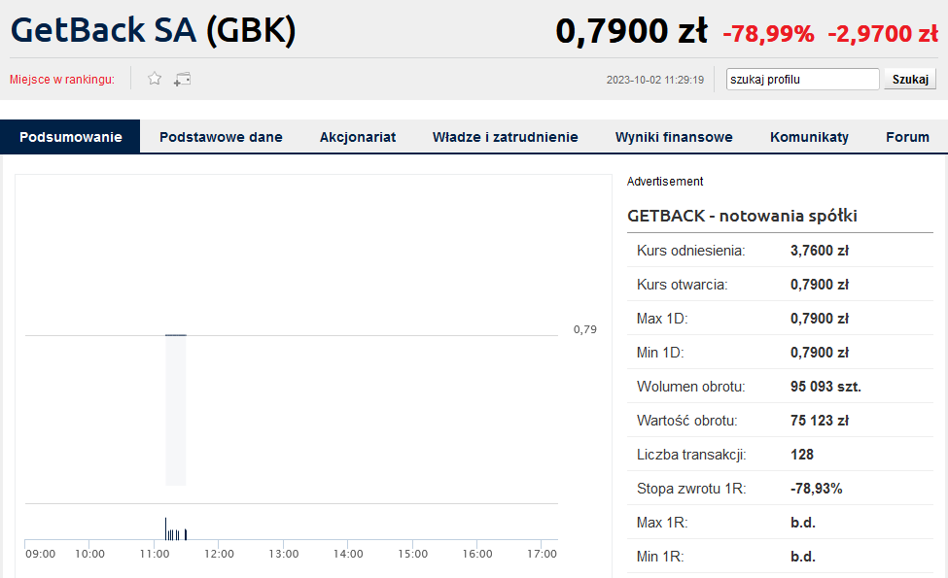Click the 13:00 time axis label
948x578 pixels.
tap(284, 554)
